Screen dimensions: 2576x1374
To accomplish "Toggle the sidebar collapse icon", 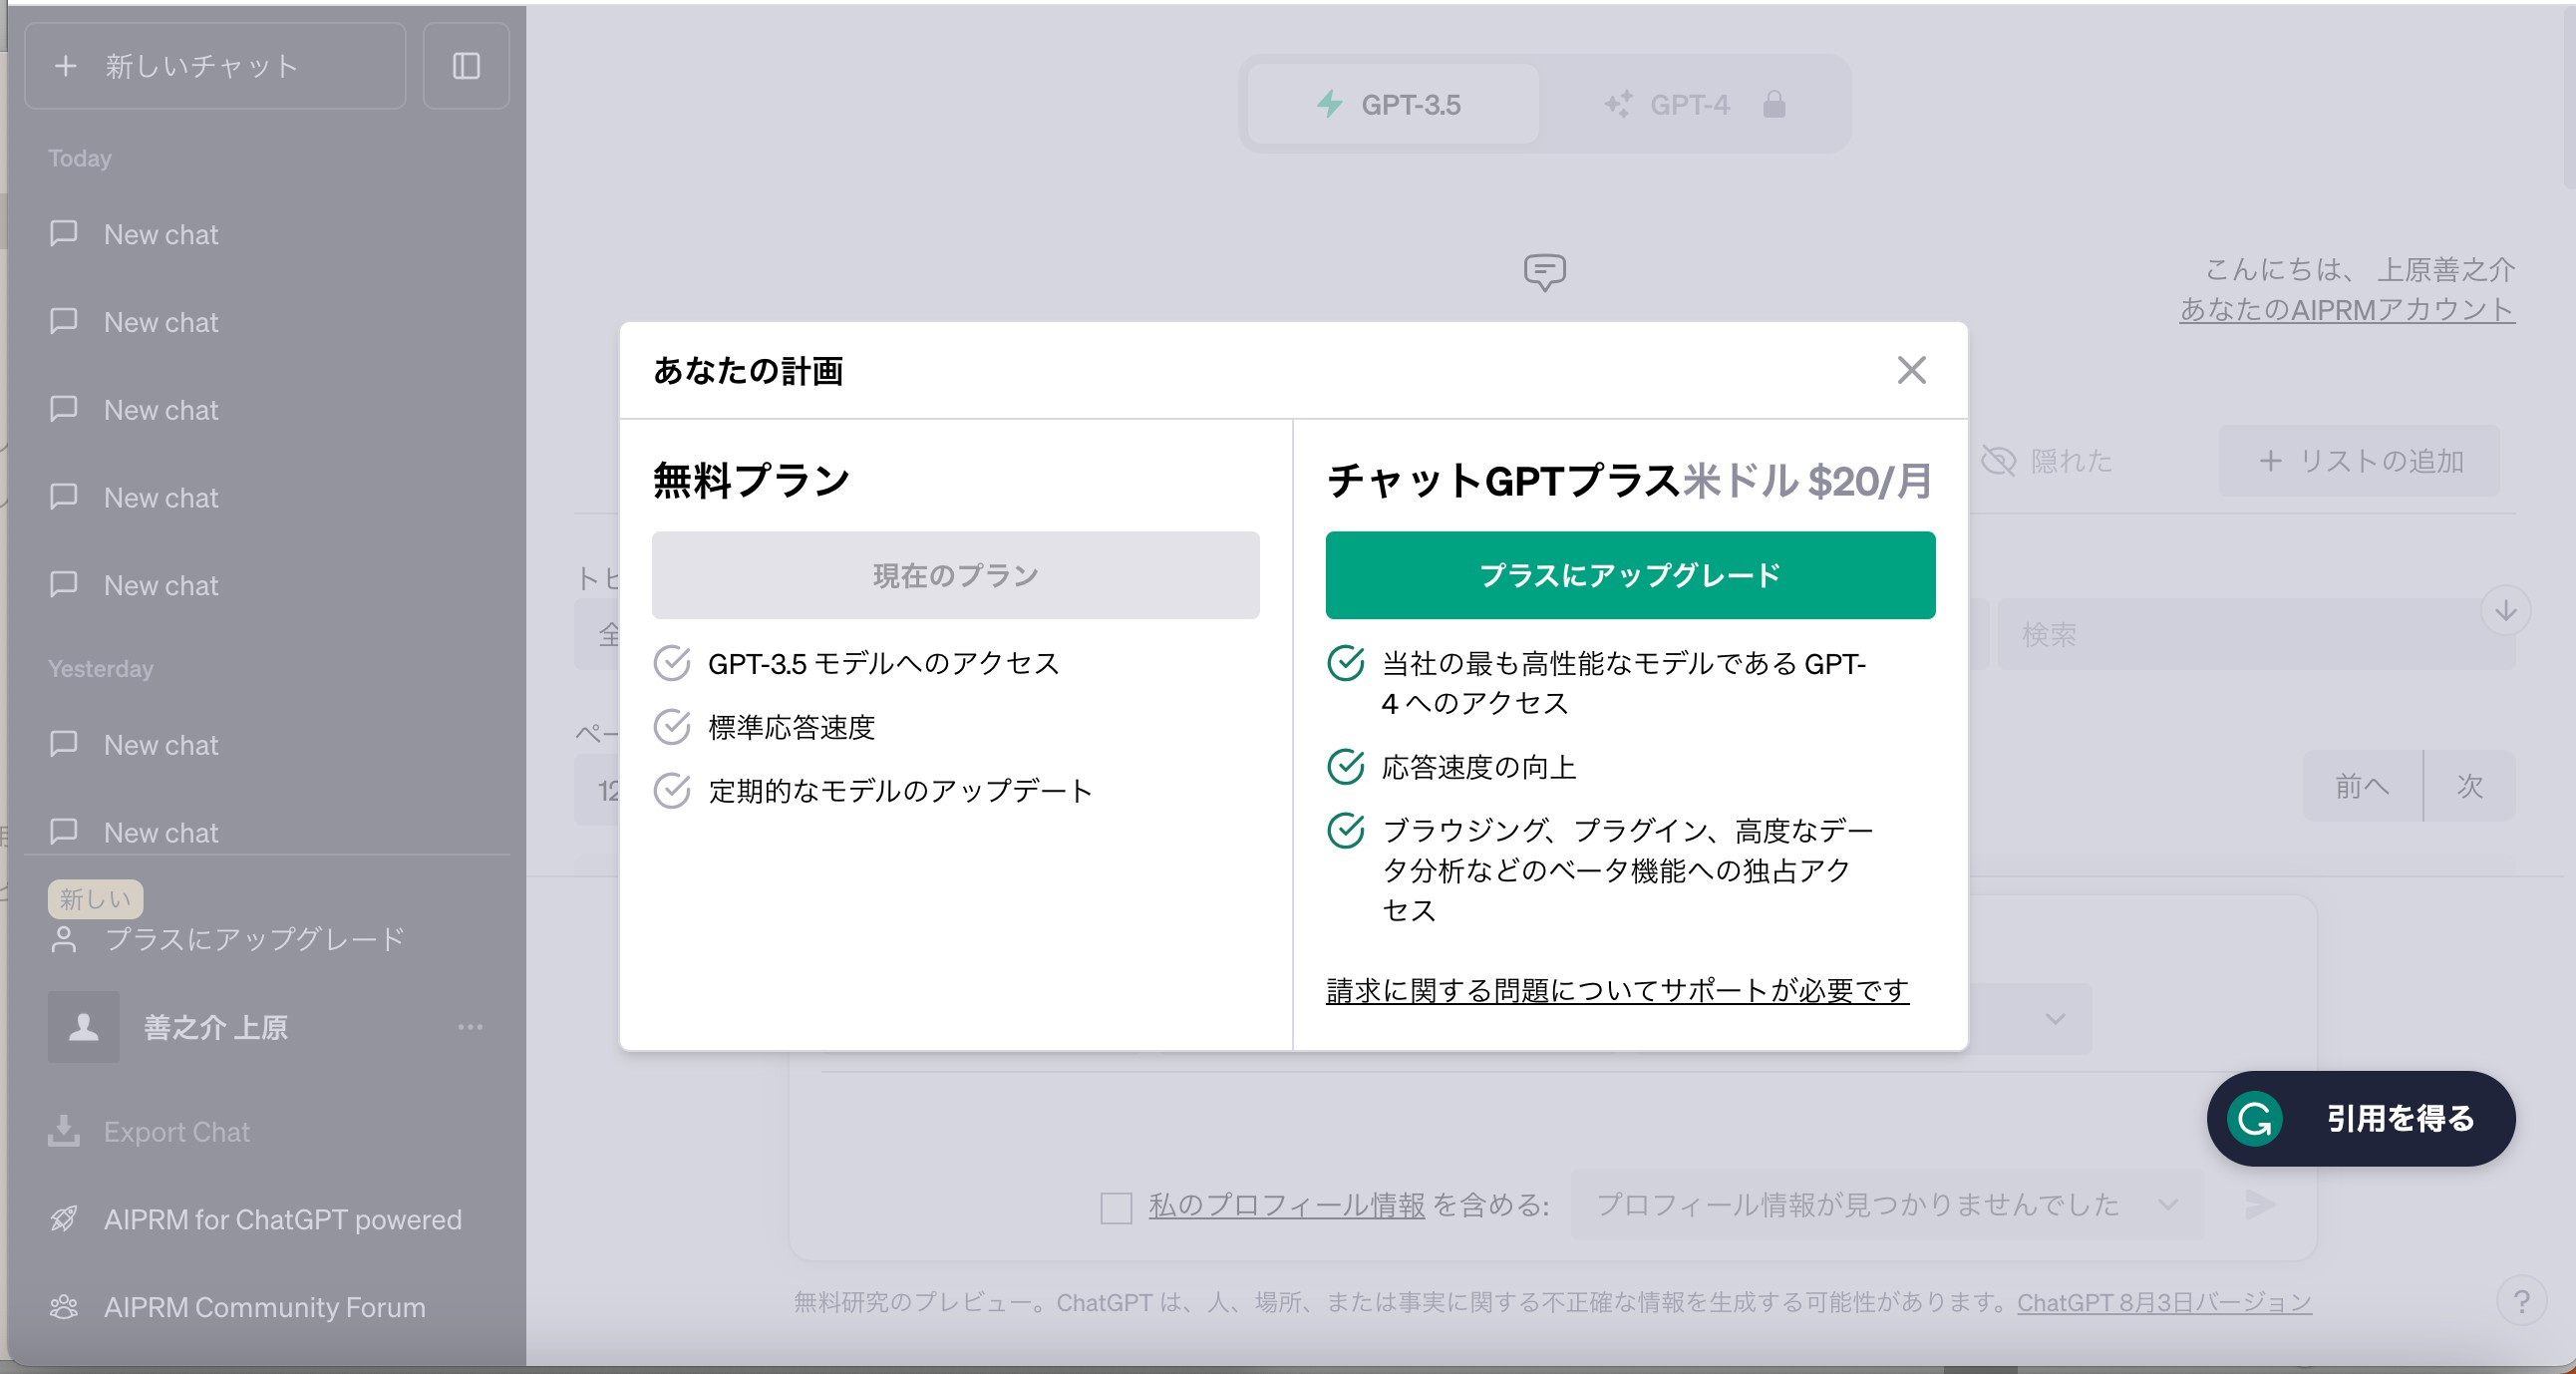I will tap(466, 66).
